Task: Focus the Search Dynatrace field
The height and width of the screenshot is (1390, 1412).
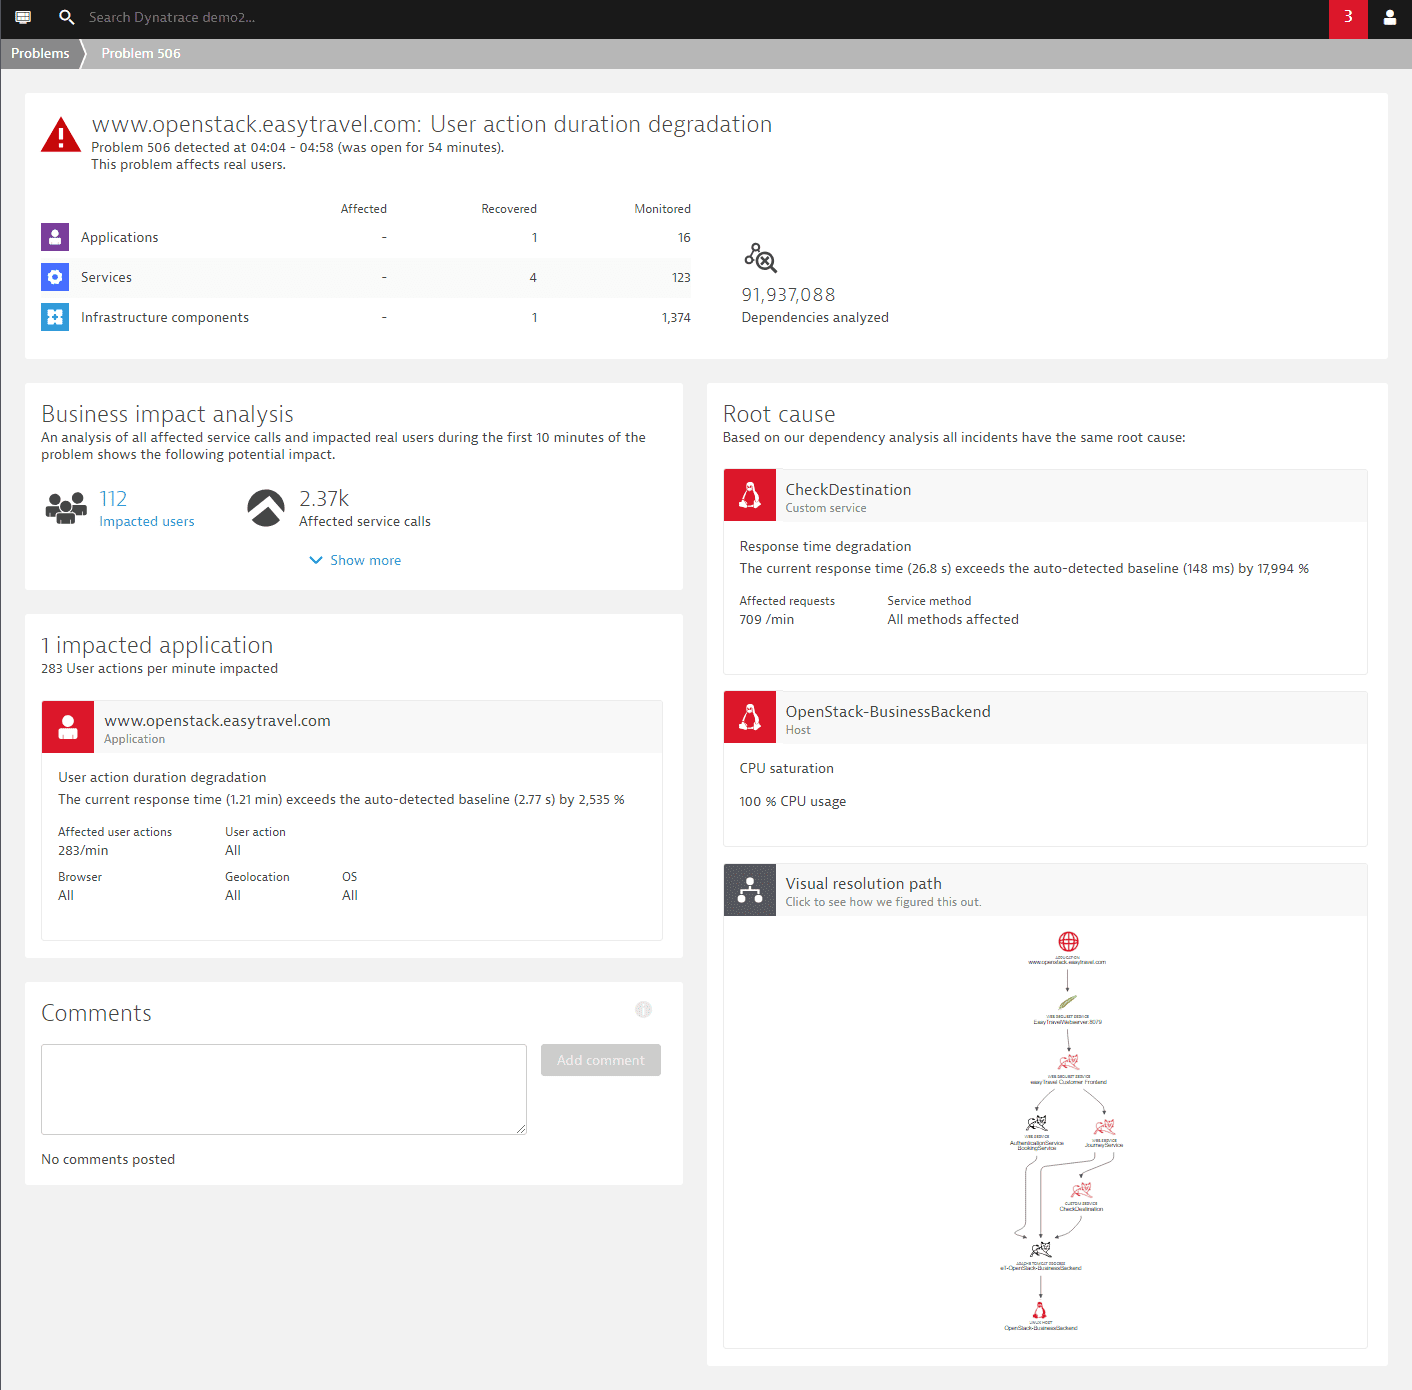Action: pos(172,17)
